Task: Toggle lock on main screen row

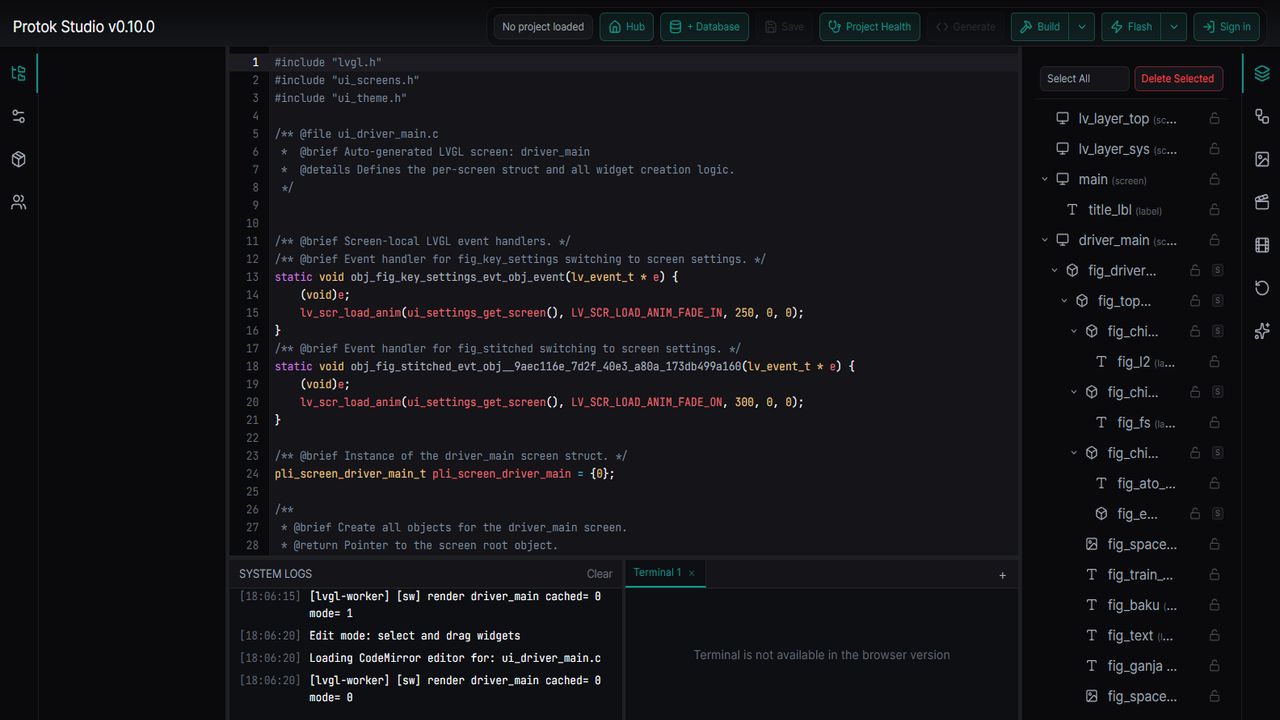Action: (x=1215, y=179)
